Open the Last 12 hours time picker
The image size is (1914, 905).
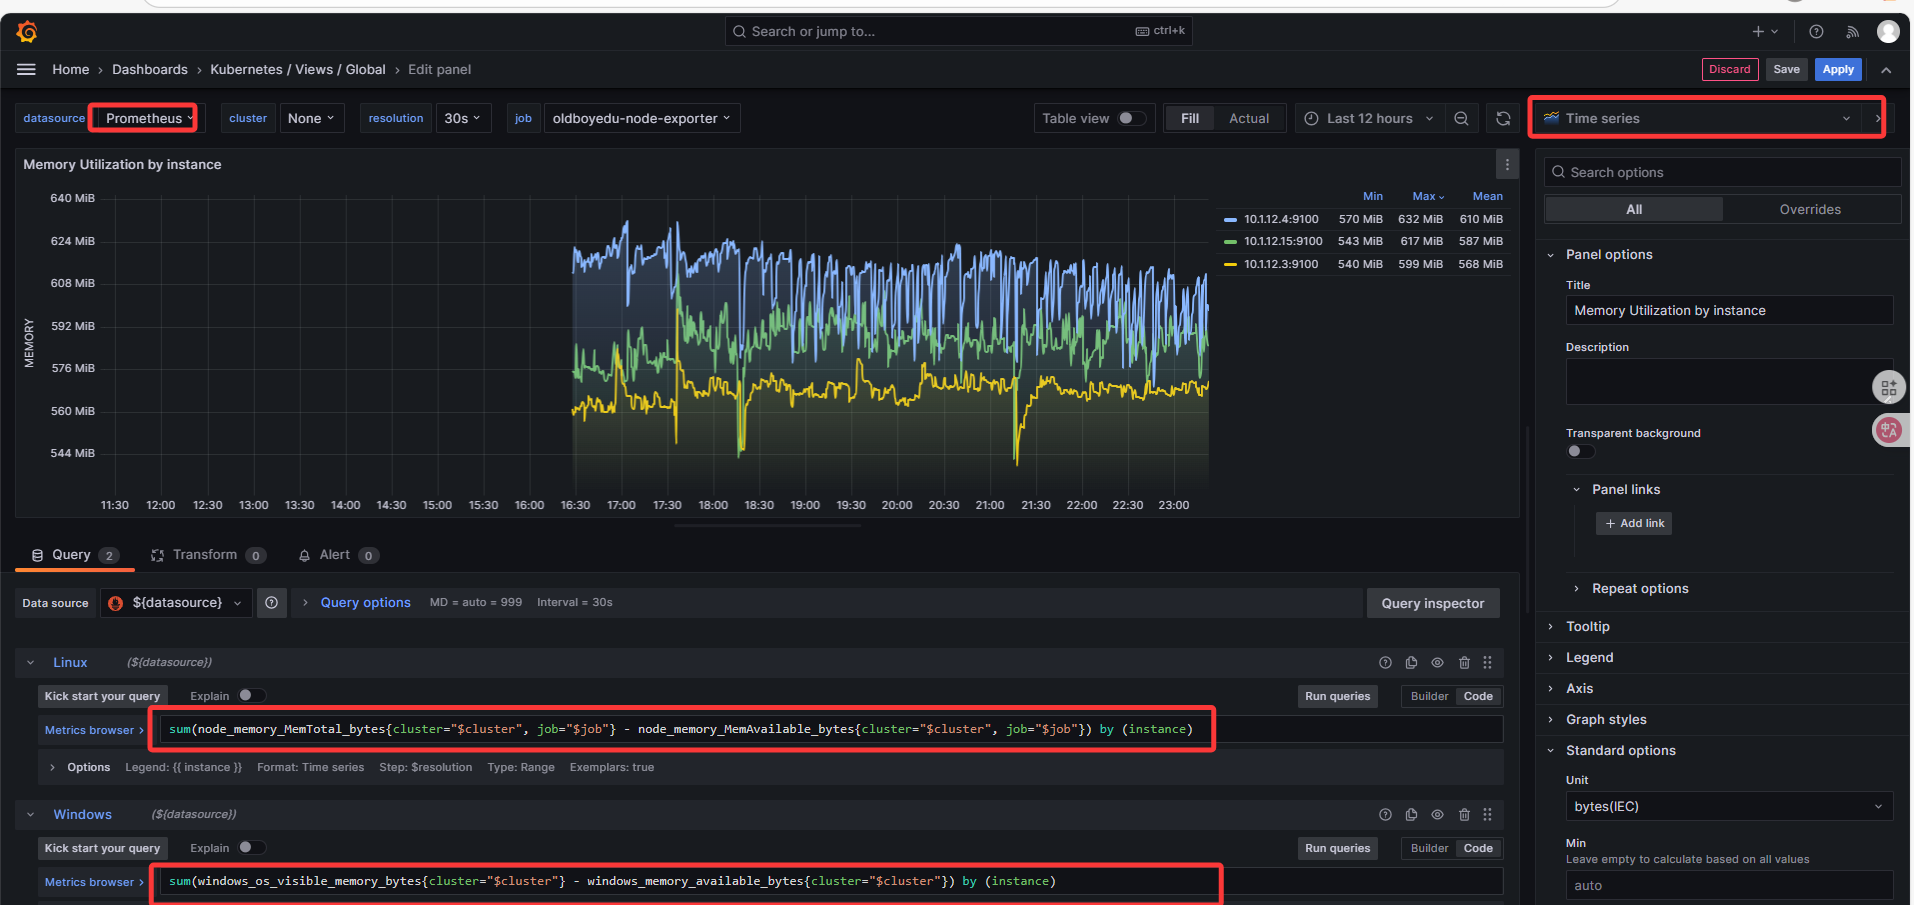1369,118
